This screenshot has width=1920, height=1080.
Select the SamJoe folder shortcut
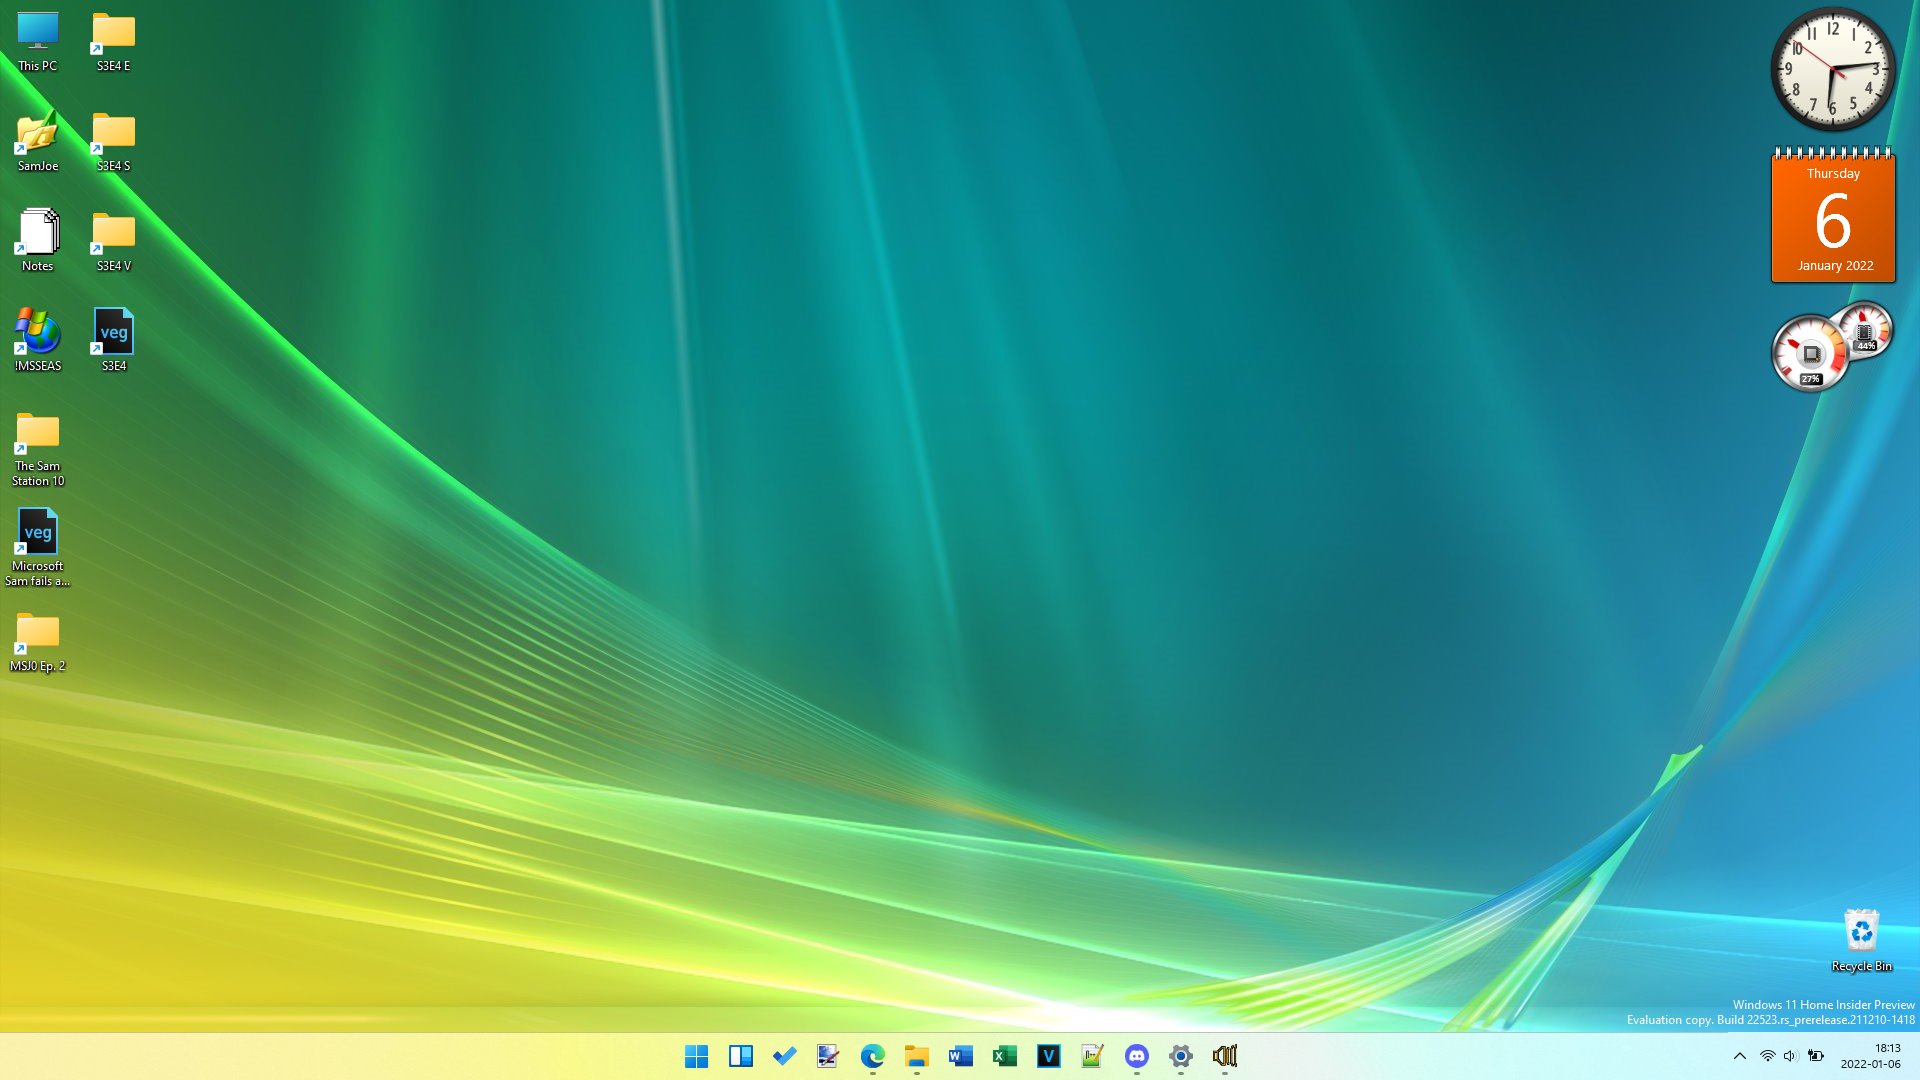coord(38,142)
